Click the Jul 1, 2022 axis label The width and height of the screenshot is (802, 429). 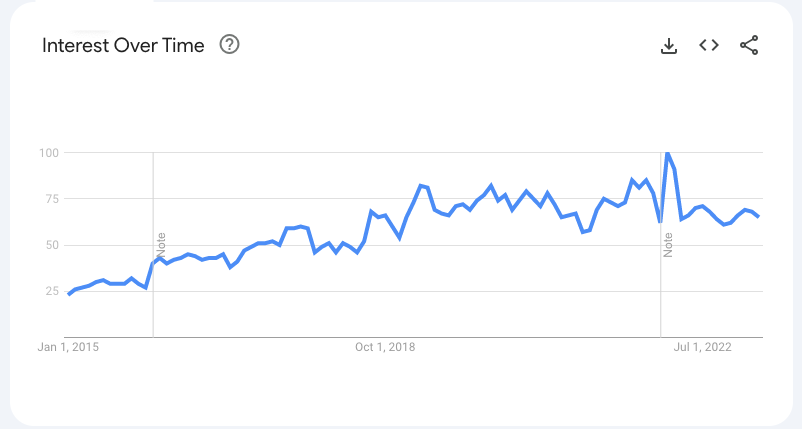click(703, 348)
